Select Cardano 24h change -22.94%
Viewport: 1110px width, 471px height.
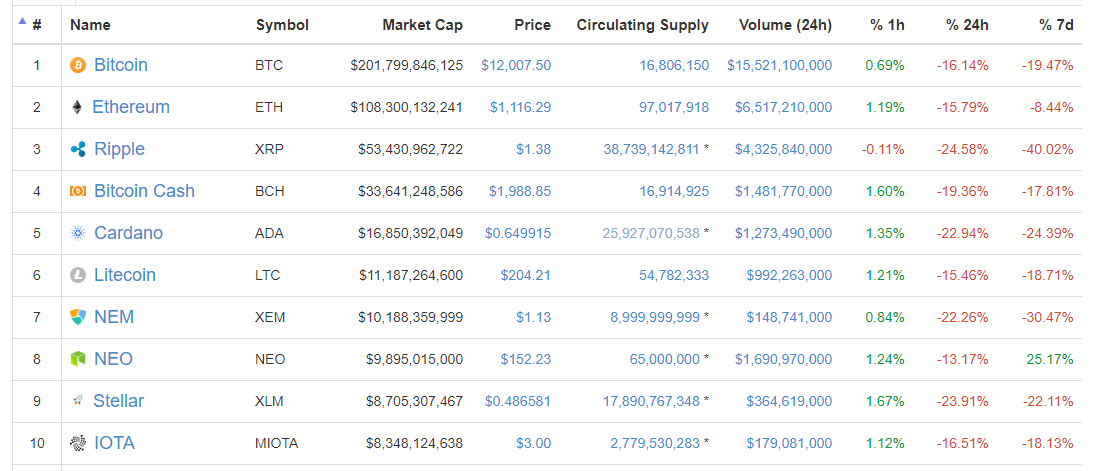pos(963,233)
